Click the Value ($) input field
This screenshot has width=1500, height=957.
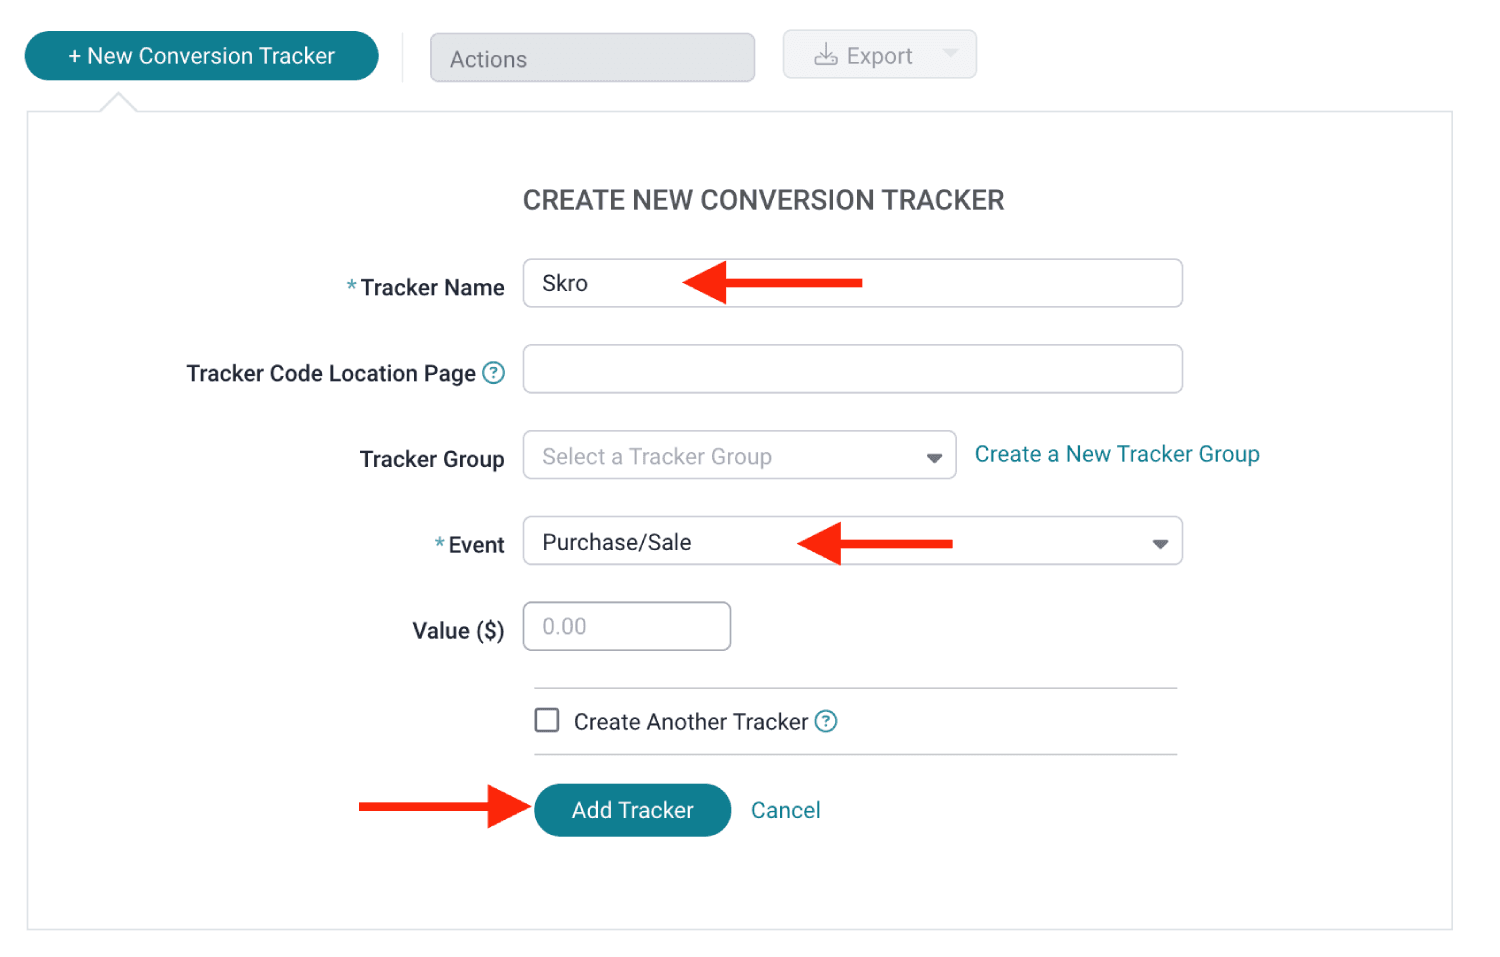pos(627,626)
